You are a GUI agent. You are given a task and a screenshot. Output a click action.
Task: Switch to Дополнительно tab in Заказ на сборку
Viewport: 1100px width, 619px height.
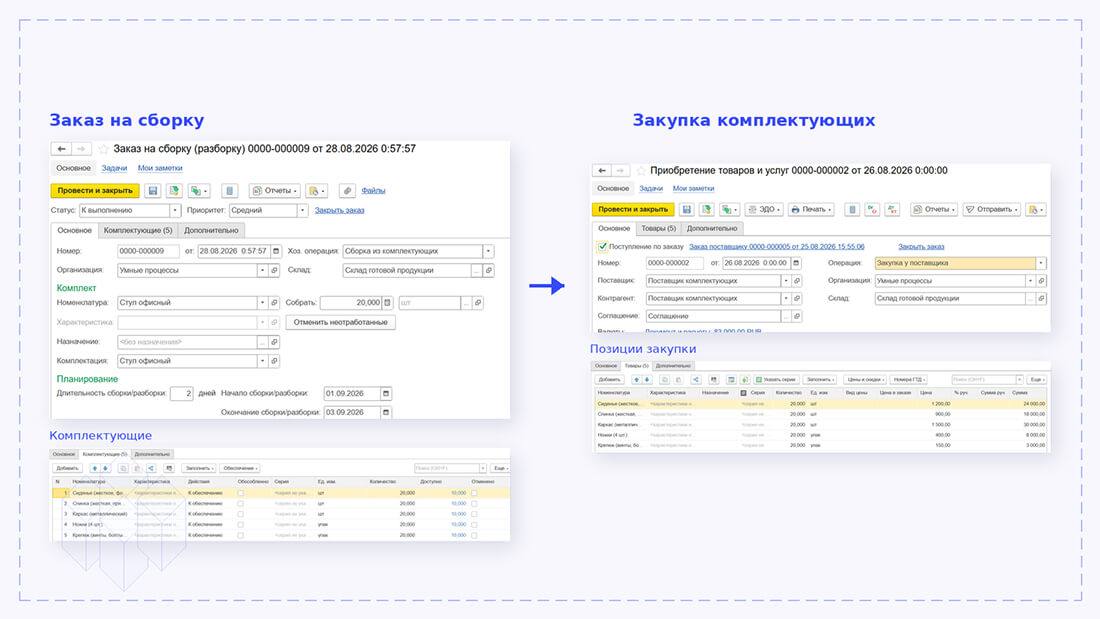(x=211, y=230)
